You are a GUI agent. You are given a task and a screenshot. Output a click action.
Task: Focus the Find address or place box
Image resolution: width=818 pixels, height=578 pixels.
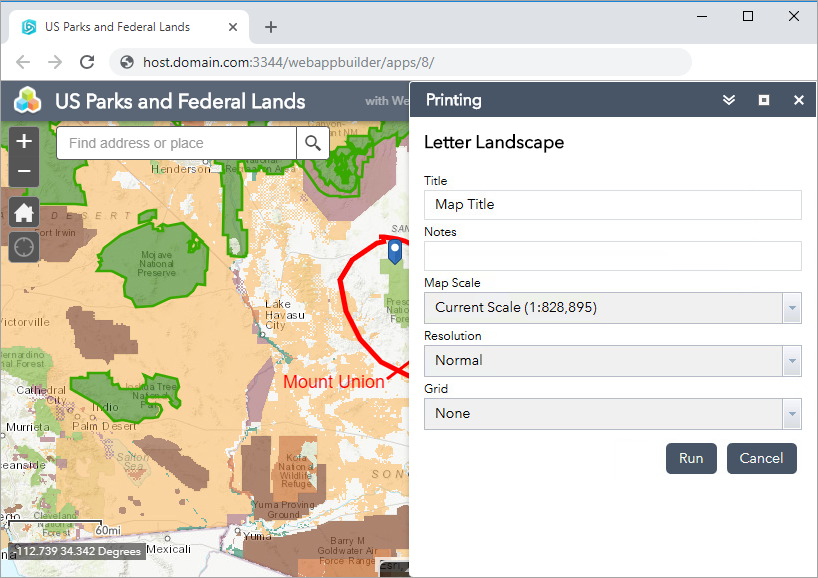point(177,143)
